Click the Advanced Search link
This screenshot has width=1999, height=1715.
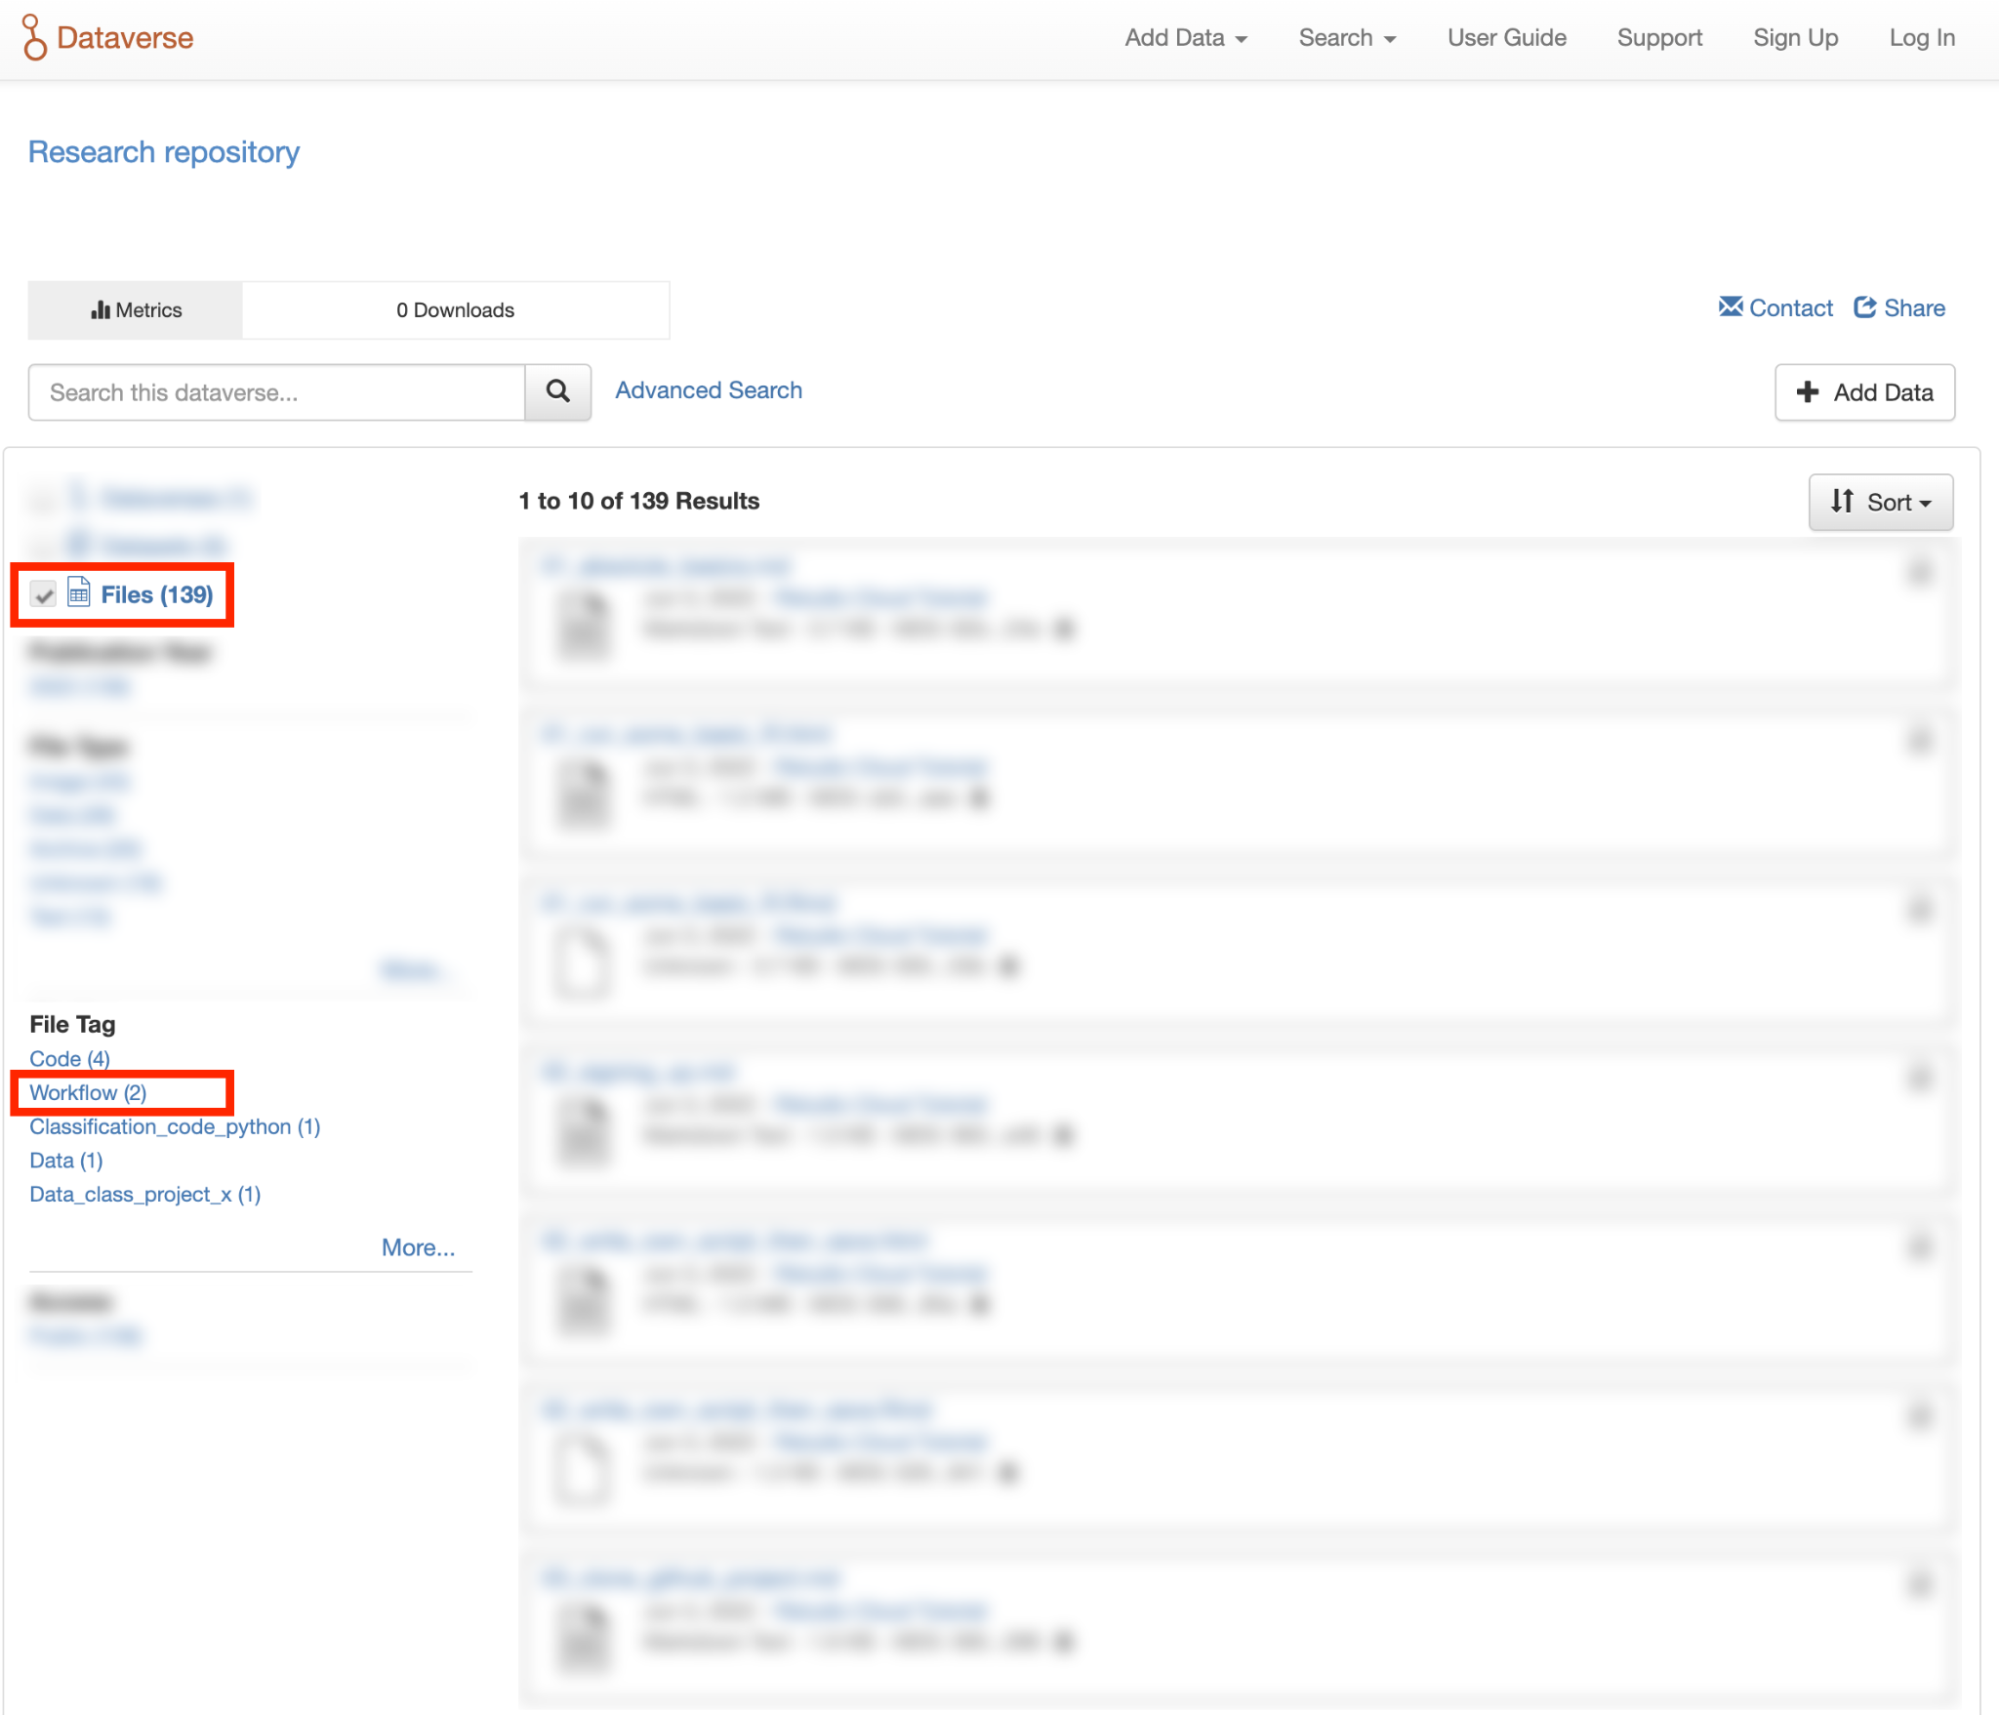(x=708, y=390)
